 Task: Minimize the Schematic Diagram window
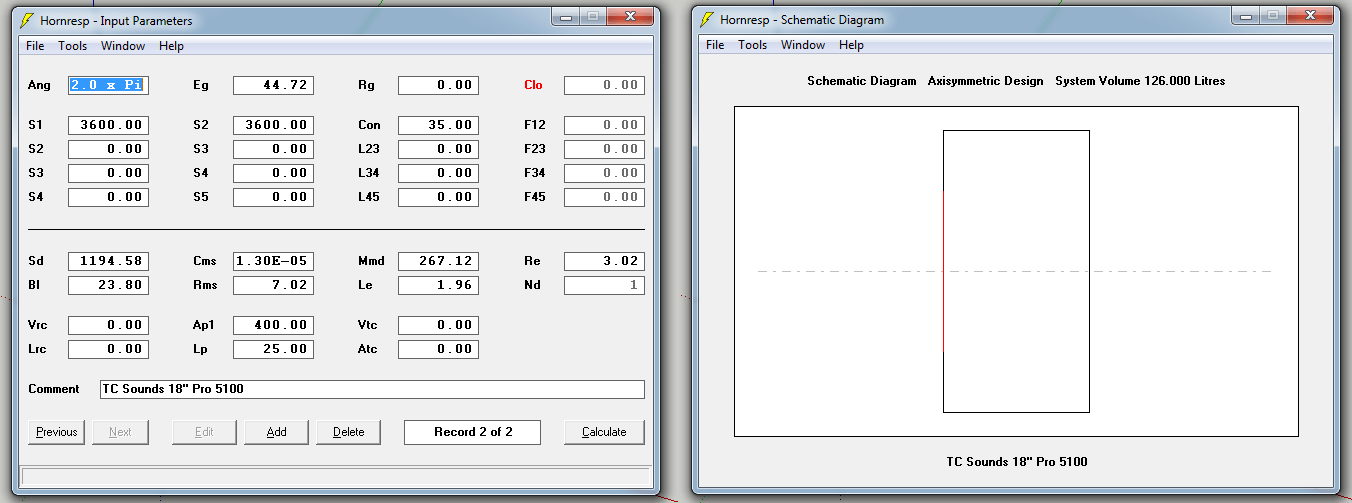pos(1245,15)
